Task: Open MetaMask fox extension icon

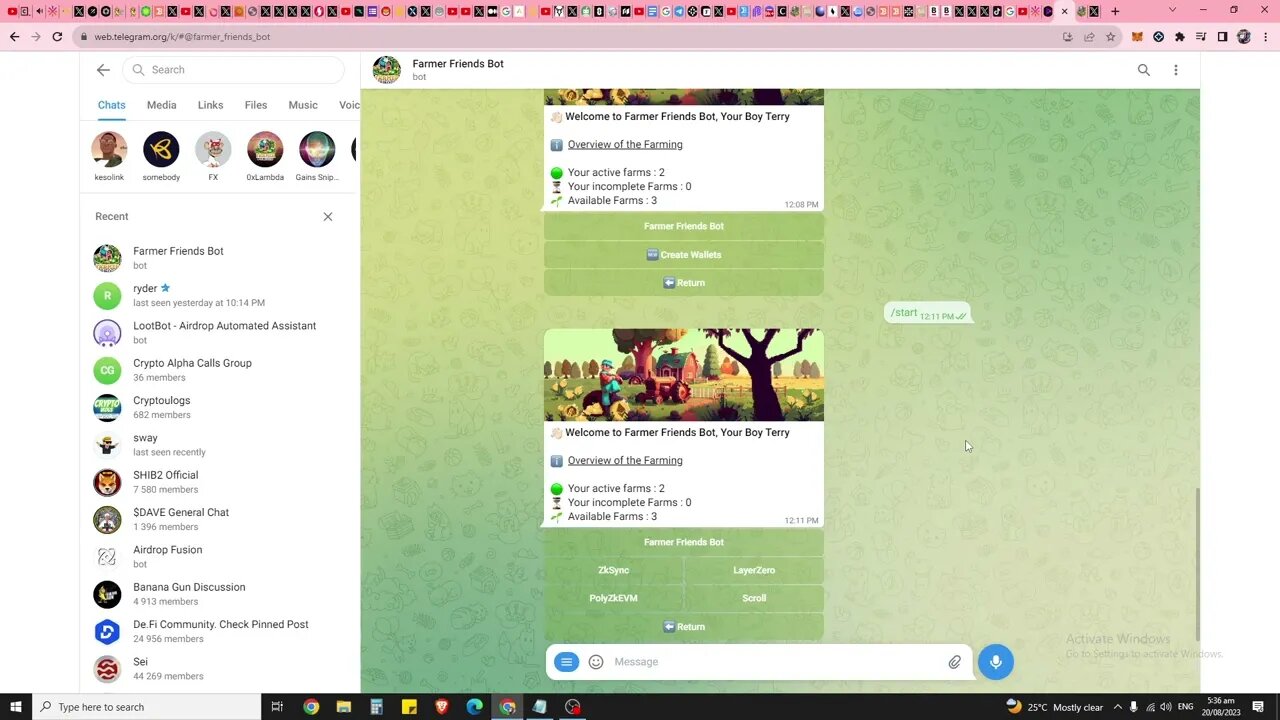Action: click(1137, 37)
